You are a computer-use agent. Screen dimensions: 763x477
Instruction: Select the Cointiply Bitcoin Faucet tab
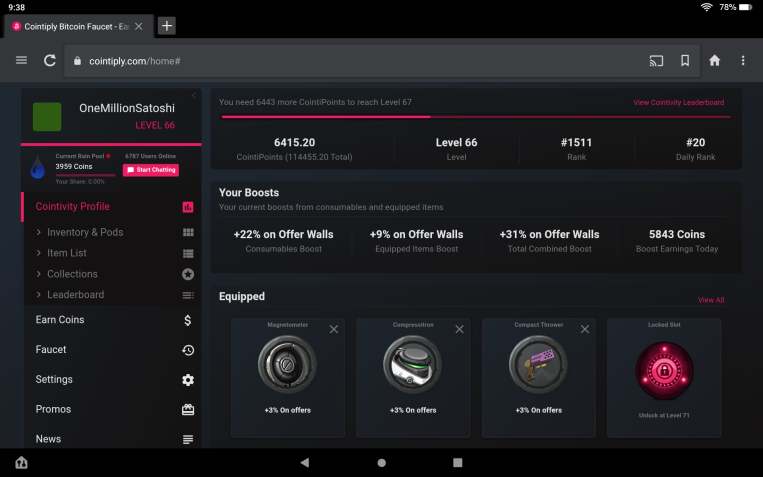point(79,26)
